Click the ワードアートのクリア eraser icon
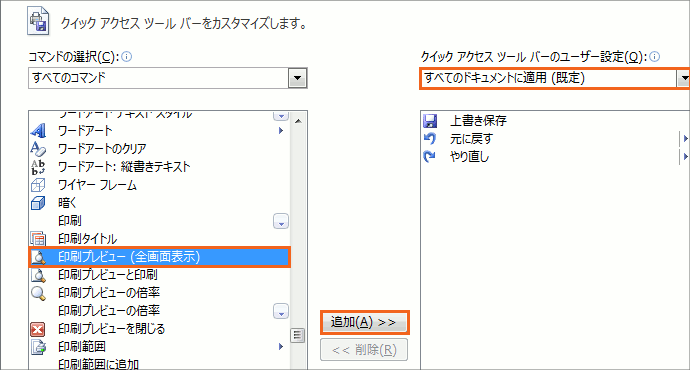Image resolution: width=690 pixels, height=370 pixels. [38, 149]
